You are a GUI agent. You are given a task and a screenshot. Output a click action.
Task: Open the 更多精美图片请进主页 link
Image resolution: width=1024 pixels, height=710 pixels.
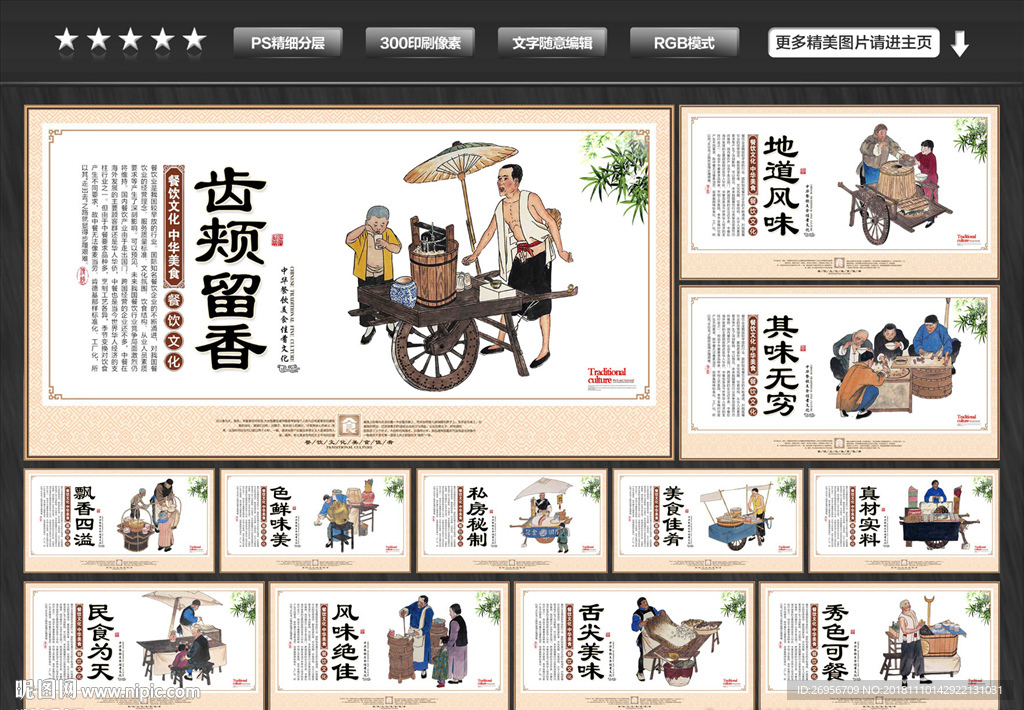pos(854,43)
